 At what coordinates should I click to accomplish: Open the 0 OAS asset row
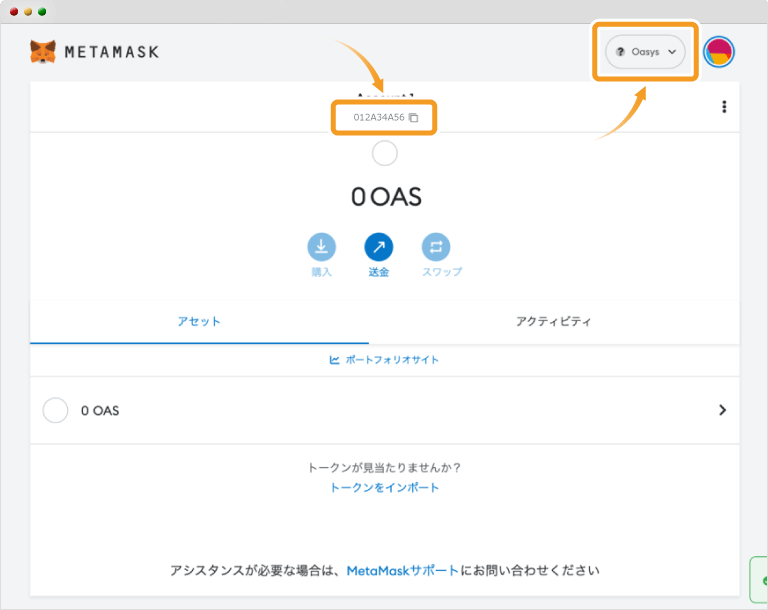coord(384,411)
